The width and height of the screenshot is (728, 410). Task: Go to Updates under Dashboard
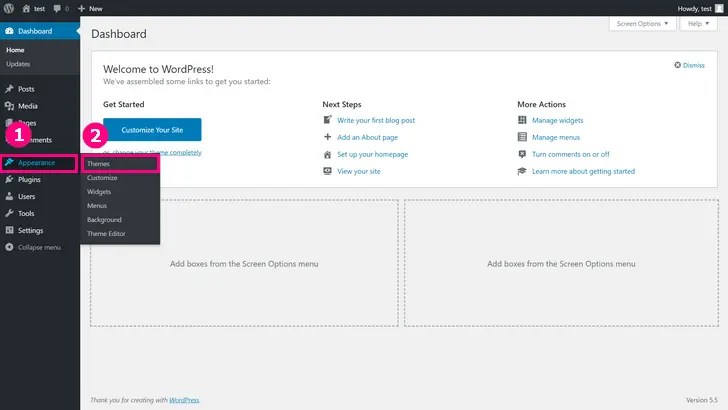[18, 64]
